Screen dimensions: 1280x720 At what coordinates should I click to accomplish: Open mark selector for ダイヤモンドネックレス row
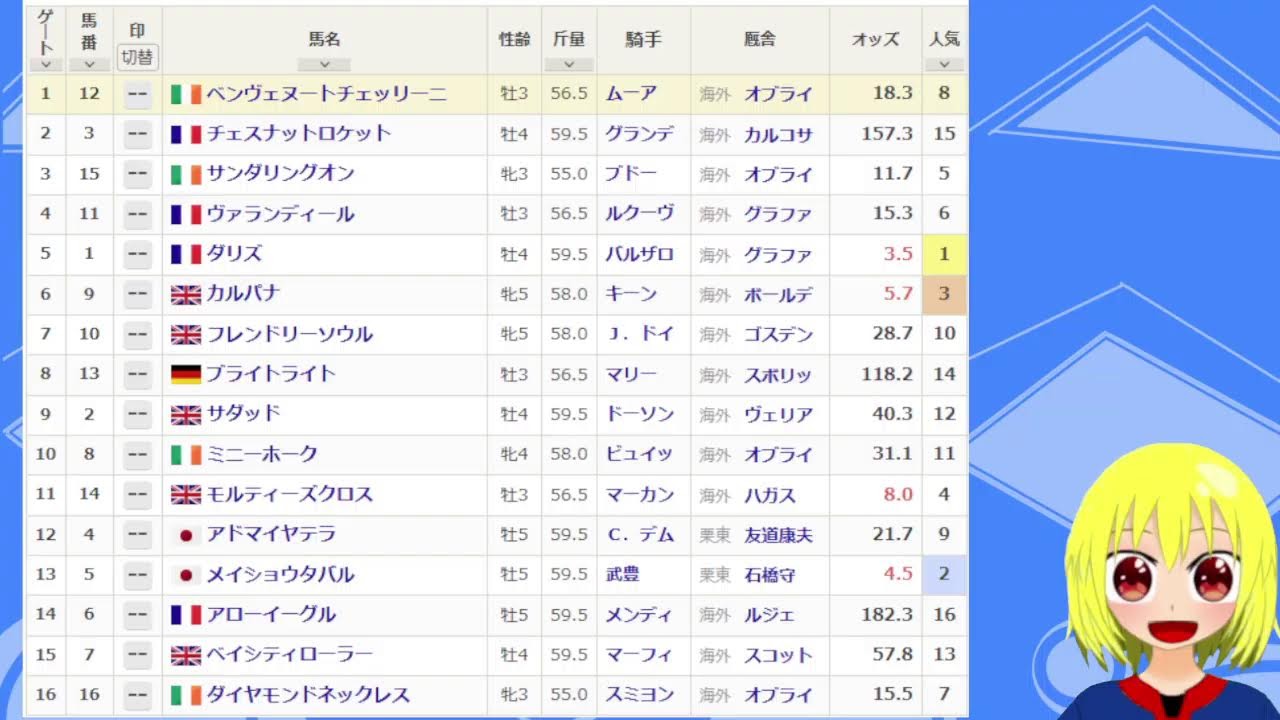point(137,695)
